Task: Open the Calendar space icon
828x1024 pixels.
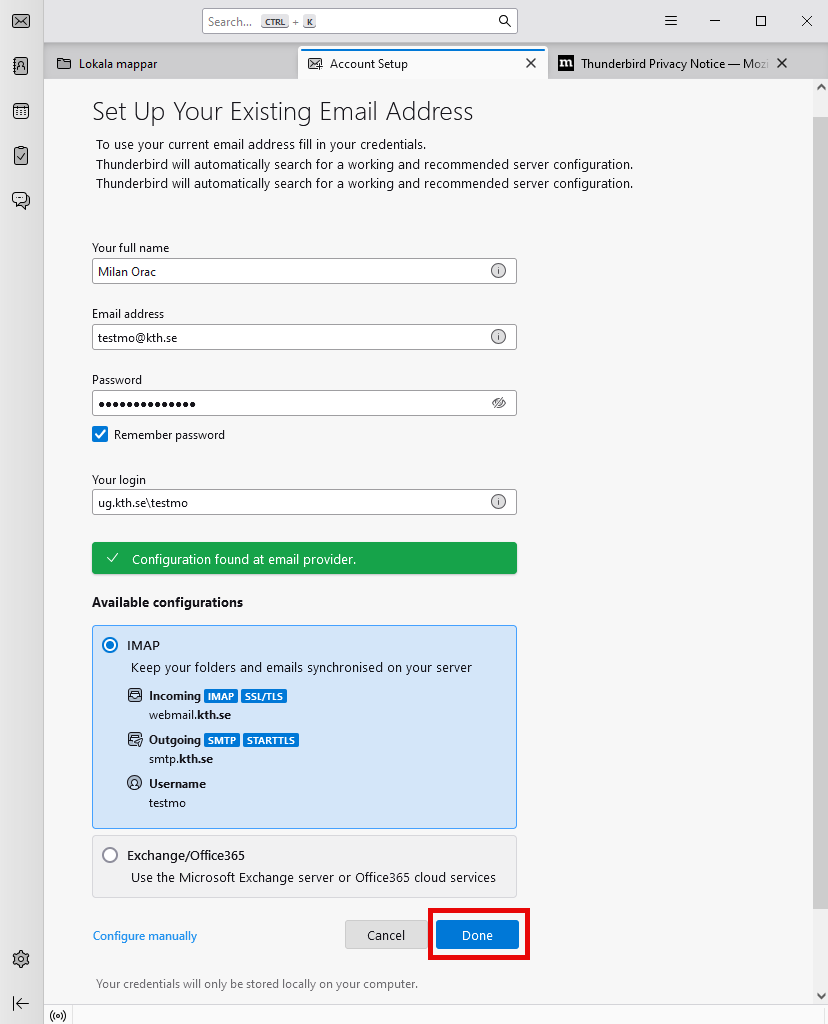Action: 21,111
